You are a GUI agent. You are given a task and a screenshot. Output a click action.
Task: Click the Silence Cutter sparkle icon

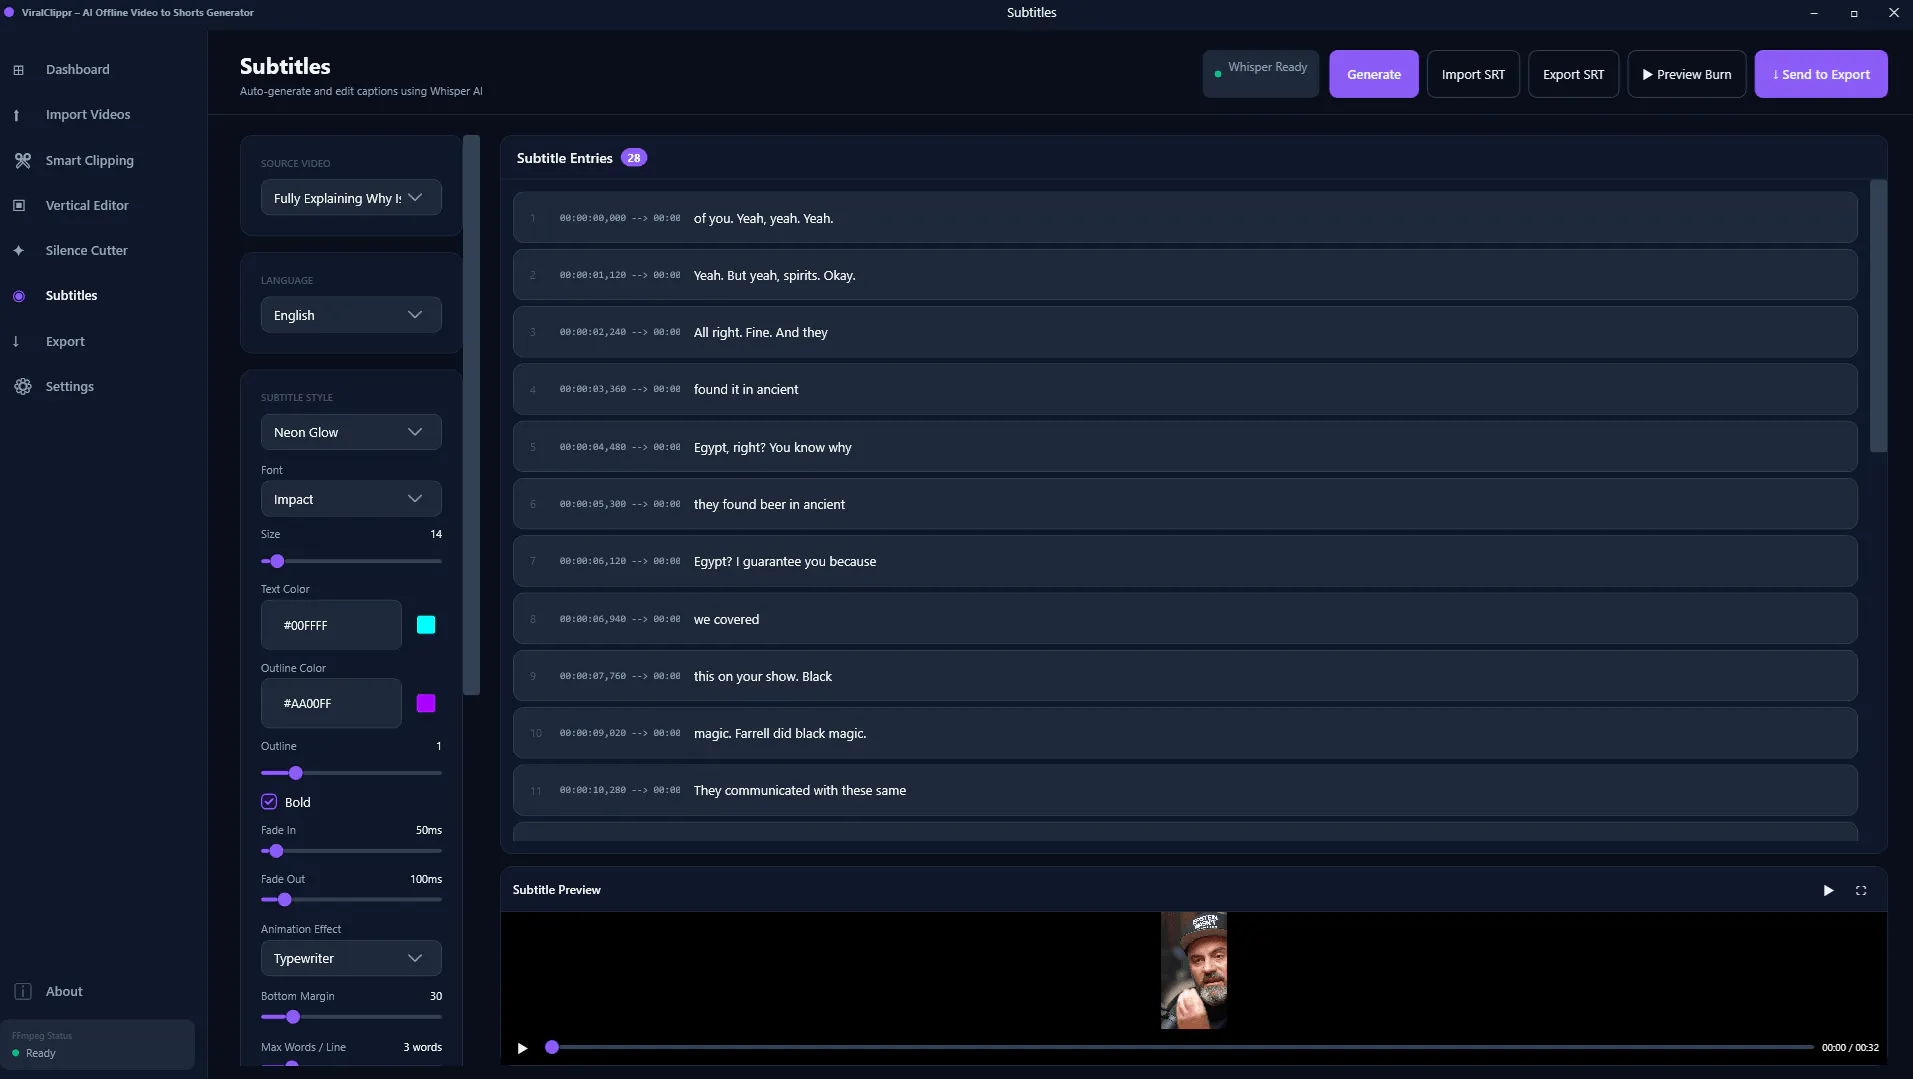tap(18, 250)
